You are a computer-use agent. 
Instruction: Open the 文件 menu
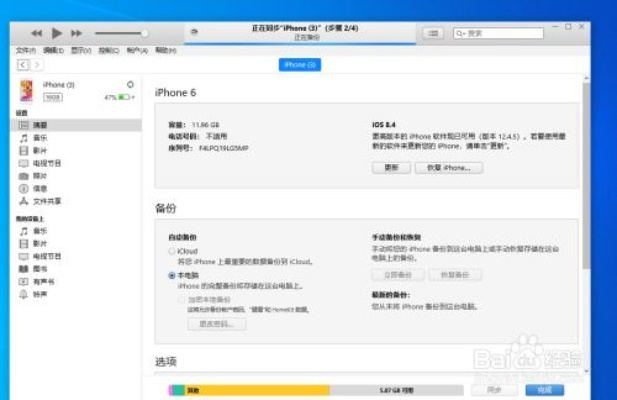(26, 50)
